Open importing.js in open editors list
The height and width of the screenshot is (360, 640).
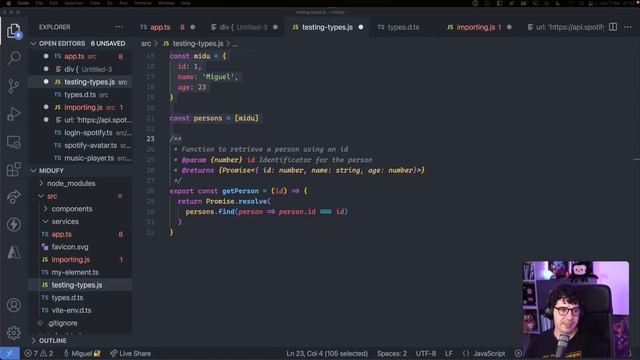(80, 107)
